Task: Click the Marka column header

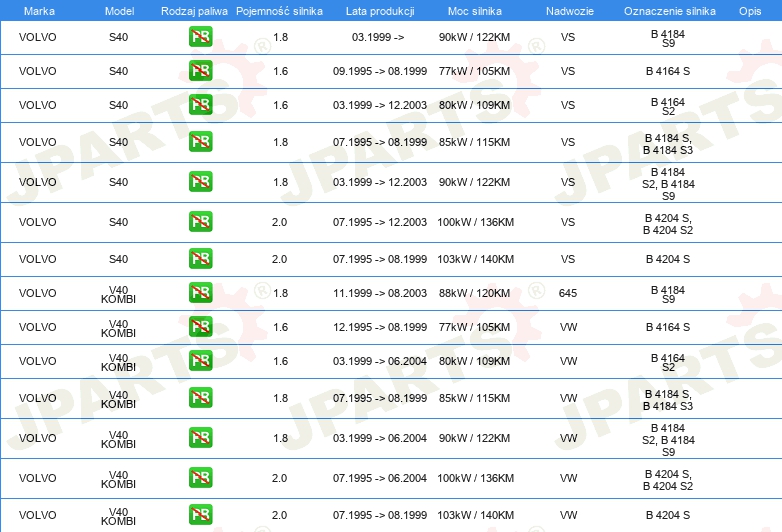Action: [x=39, y=11]
